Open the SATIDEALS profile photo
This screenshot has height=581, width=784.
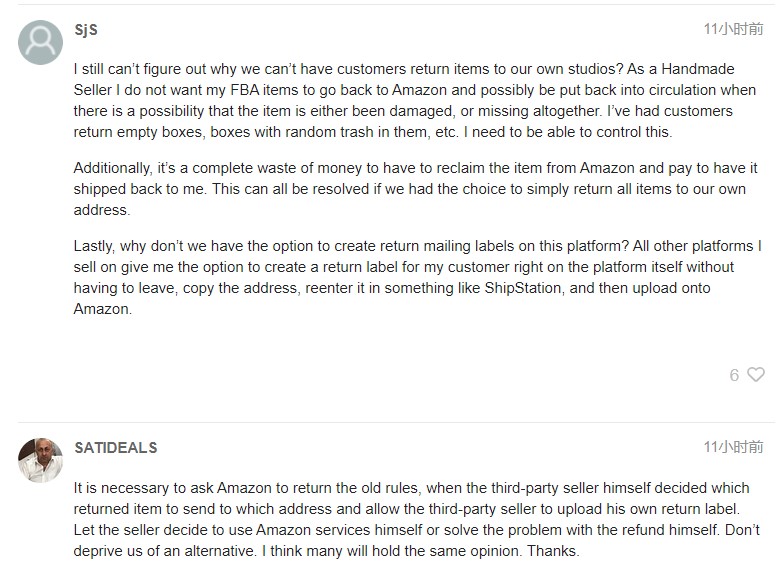tap(40, 460)
